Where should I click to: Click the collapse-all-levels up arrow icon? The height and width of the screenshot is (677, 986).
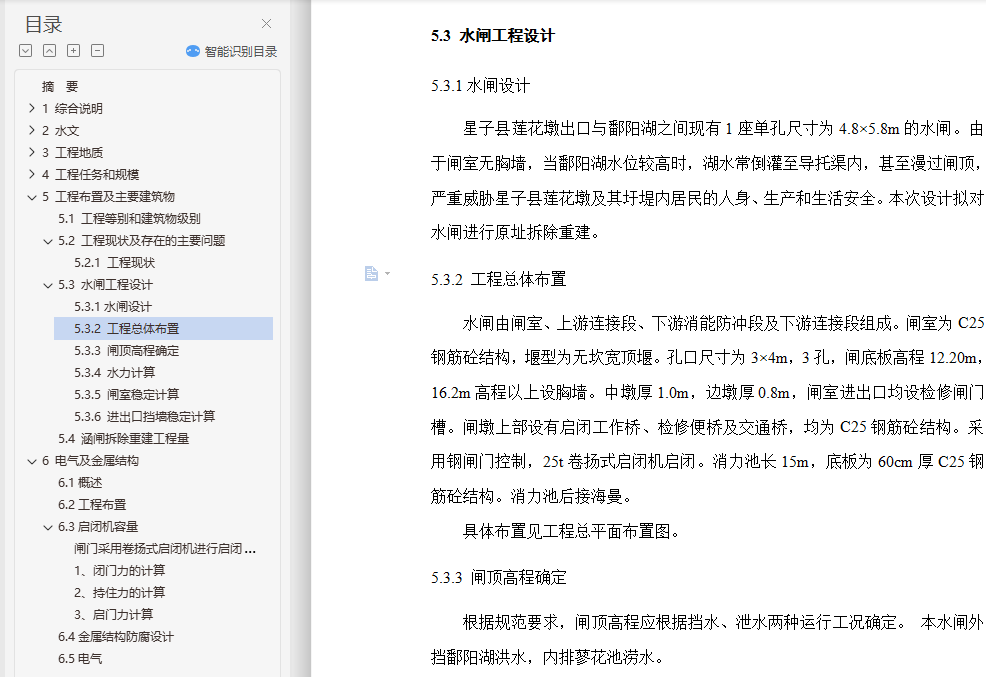50,51
